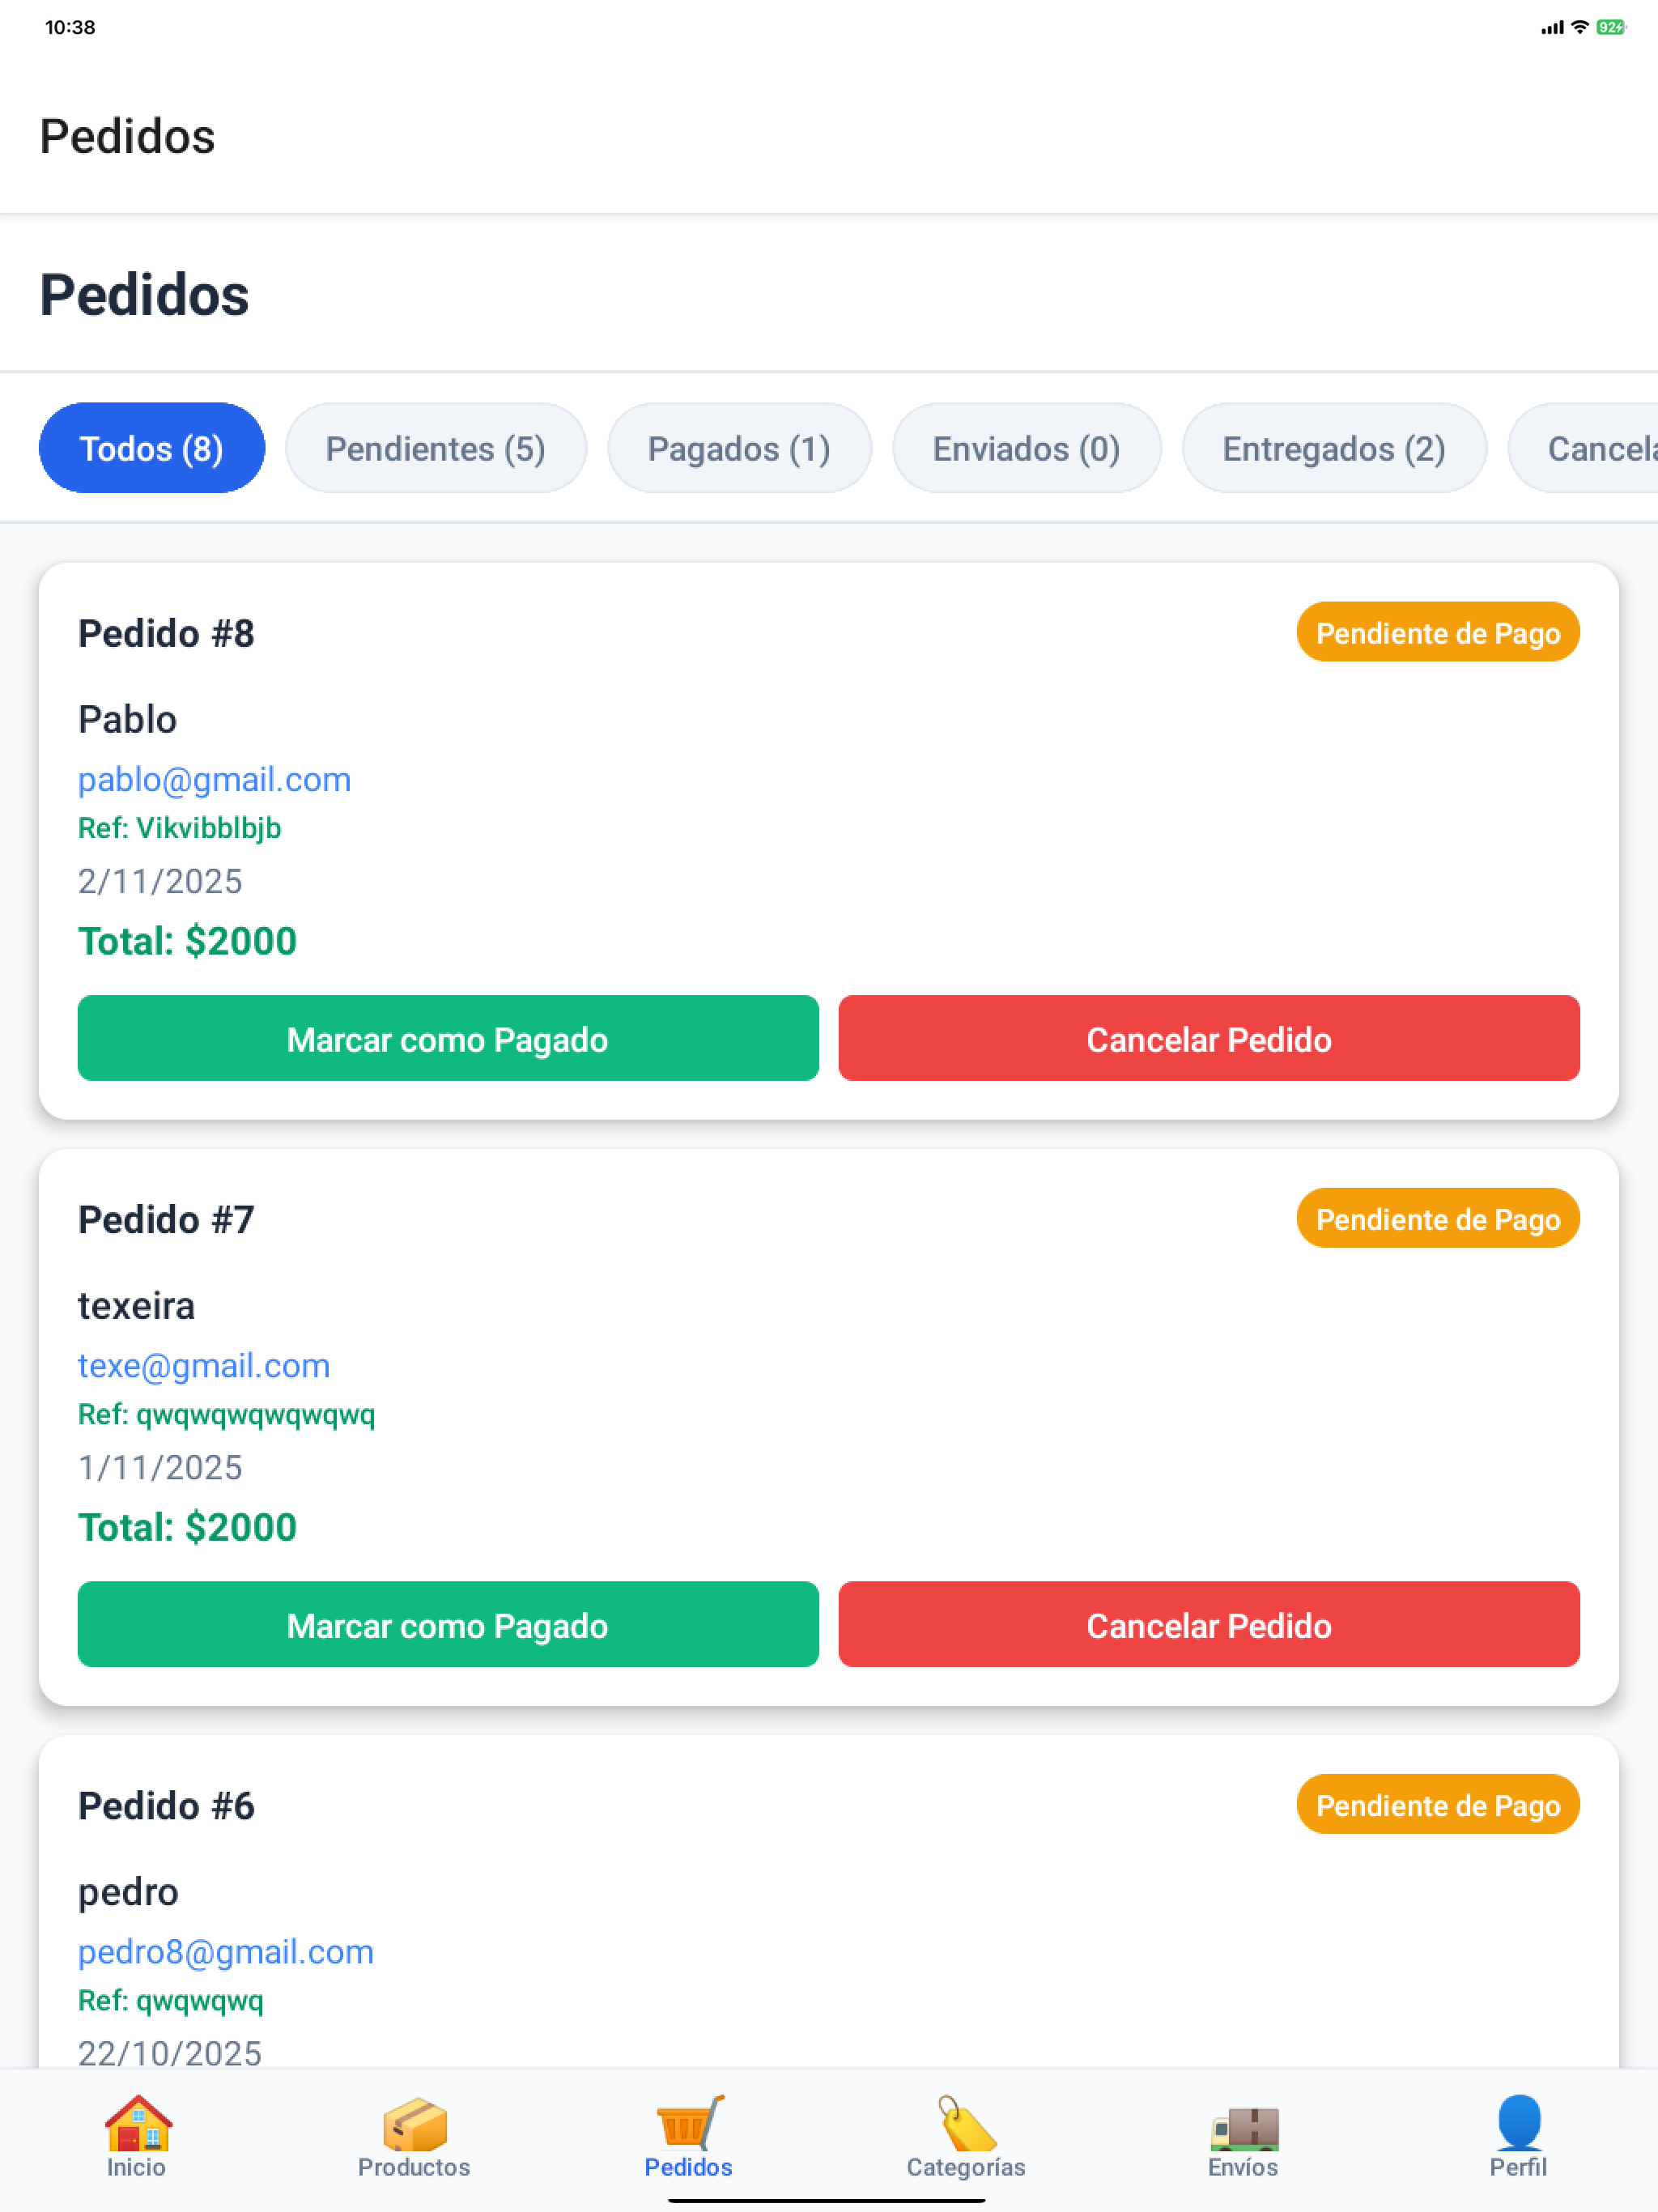Mark Pedido #7 as Pagado
Screen dimensions: 1658x2212
tap(448, 1624)
